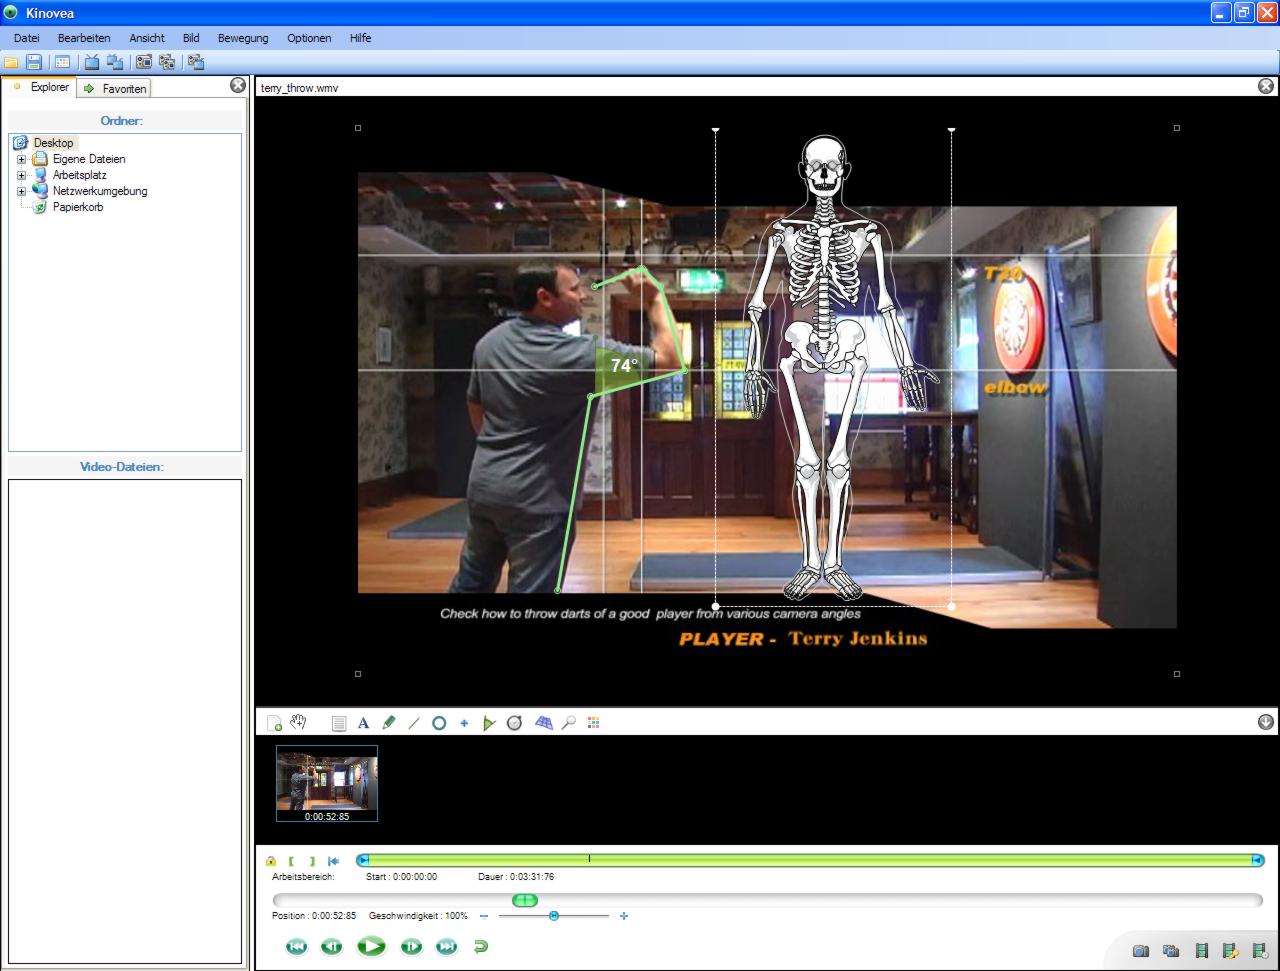Open the Ansicht menu
Image resolution: width=1280 pixels, height=971 pixels.
coord(147,38)
